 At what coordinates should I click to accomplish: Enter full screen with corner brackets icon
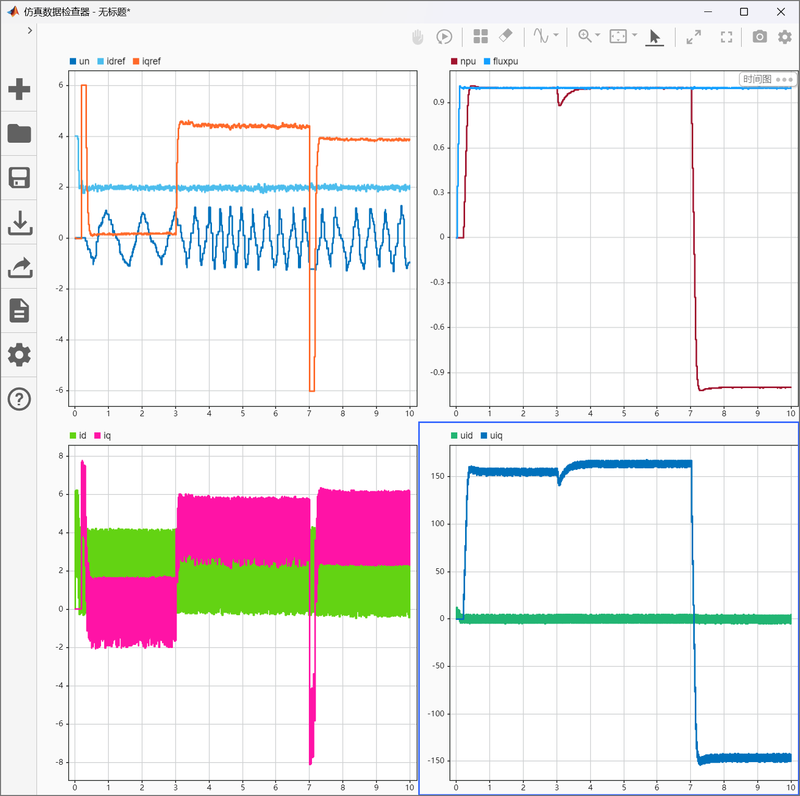click(727, 37)
